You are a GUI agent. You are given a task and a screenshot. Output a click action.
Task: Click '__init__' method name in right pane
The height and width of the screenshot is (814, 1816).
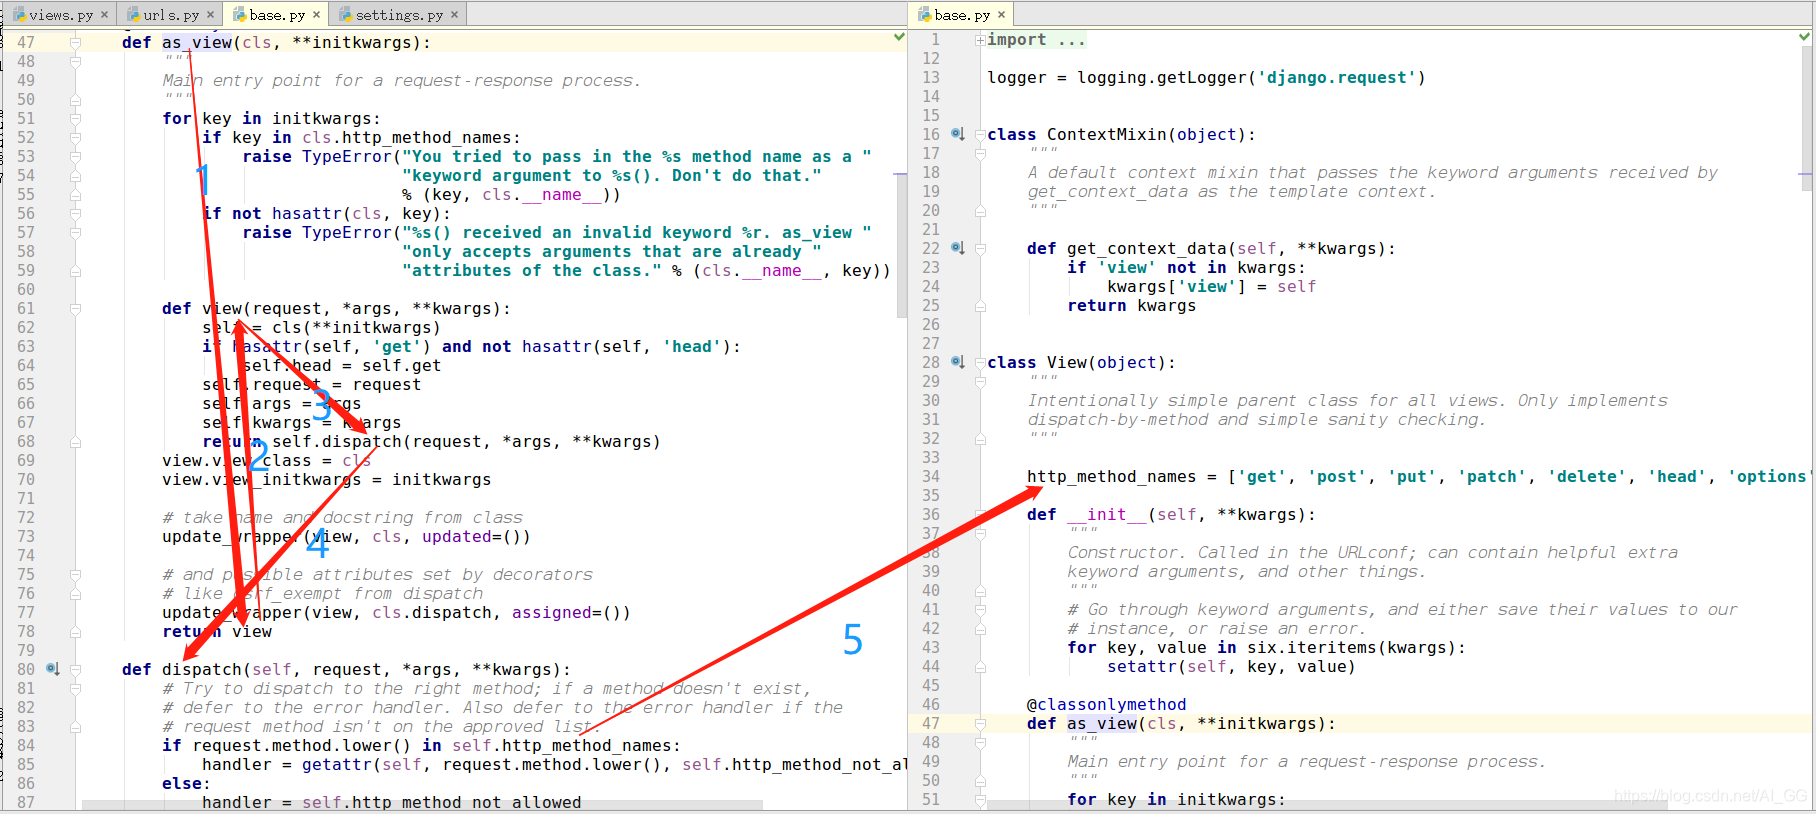pos(1106,515)
